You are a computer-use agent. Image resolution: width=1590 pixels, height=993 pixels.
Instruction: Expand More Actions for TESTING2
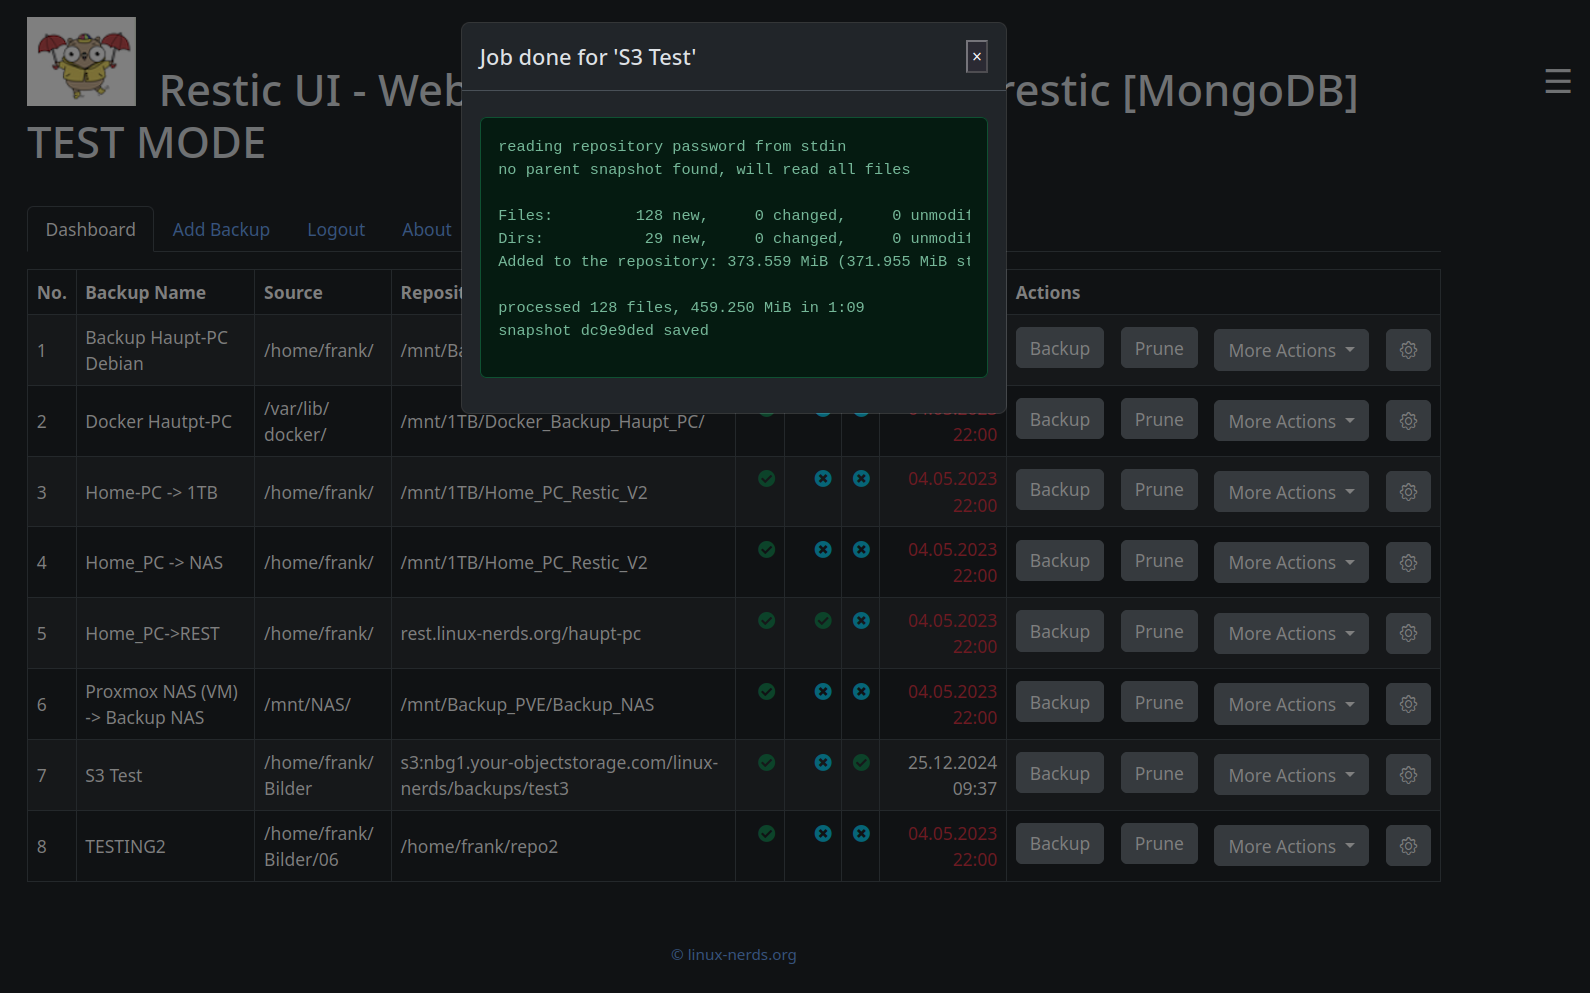[1291, 847]
